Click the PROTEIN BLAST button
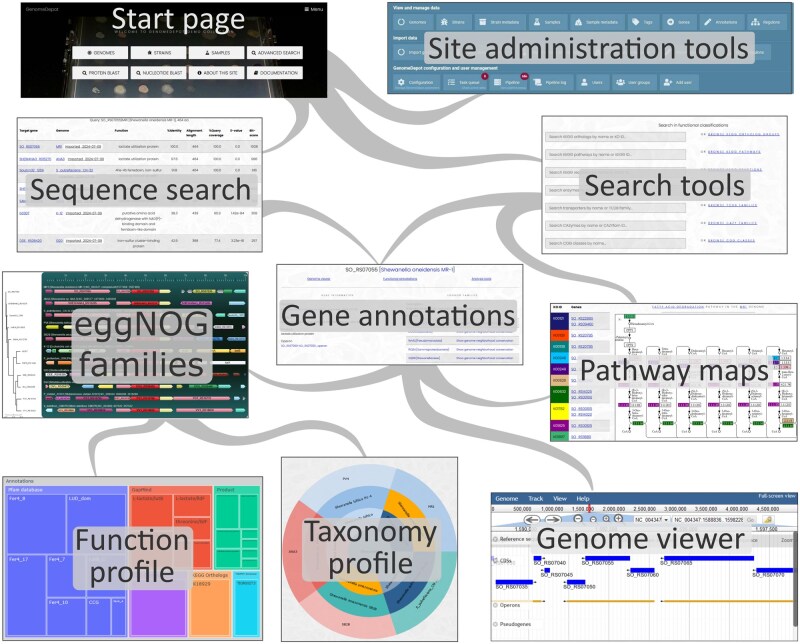The image size is (800, 644). tap(100, 73)
